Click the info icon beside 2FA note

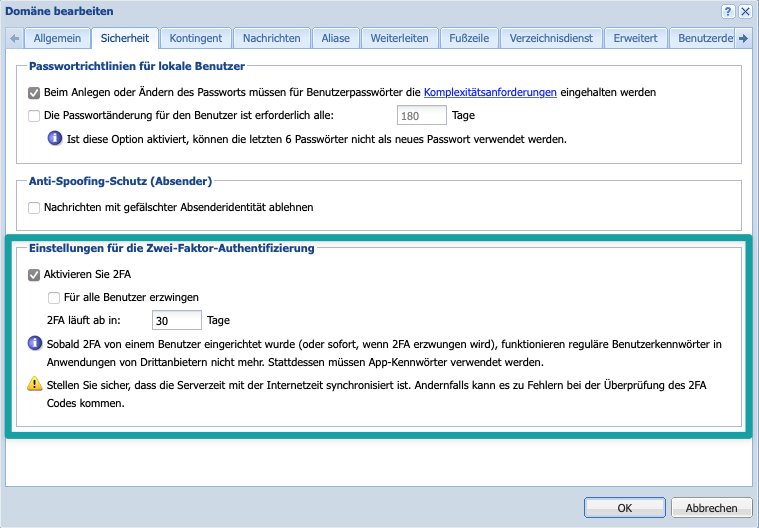point(35,344)
